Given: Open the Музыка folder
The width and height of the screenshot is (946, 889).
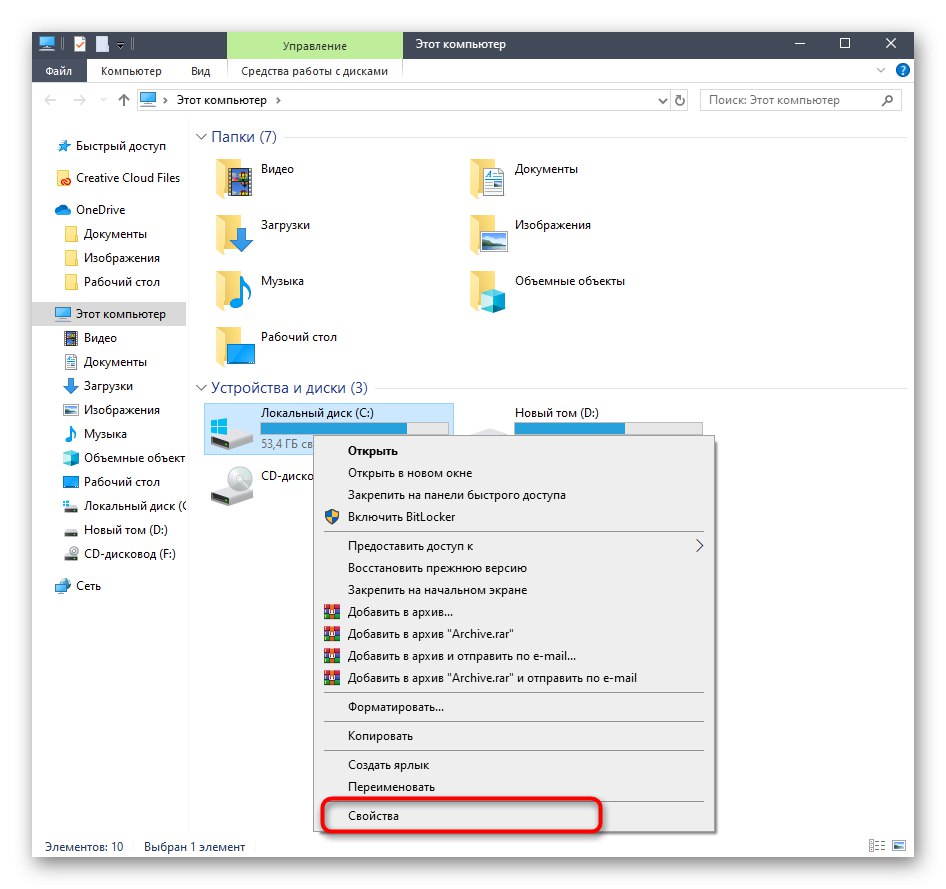Looking at the screenshot, I should [x=240, y=289].
